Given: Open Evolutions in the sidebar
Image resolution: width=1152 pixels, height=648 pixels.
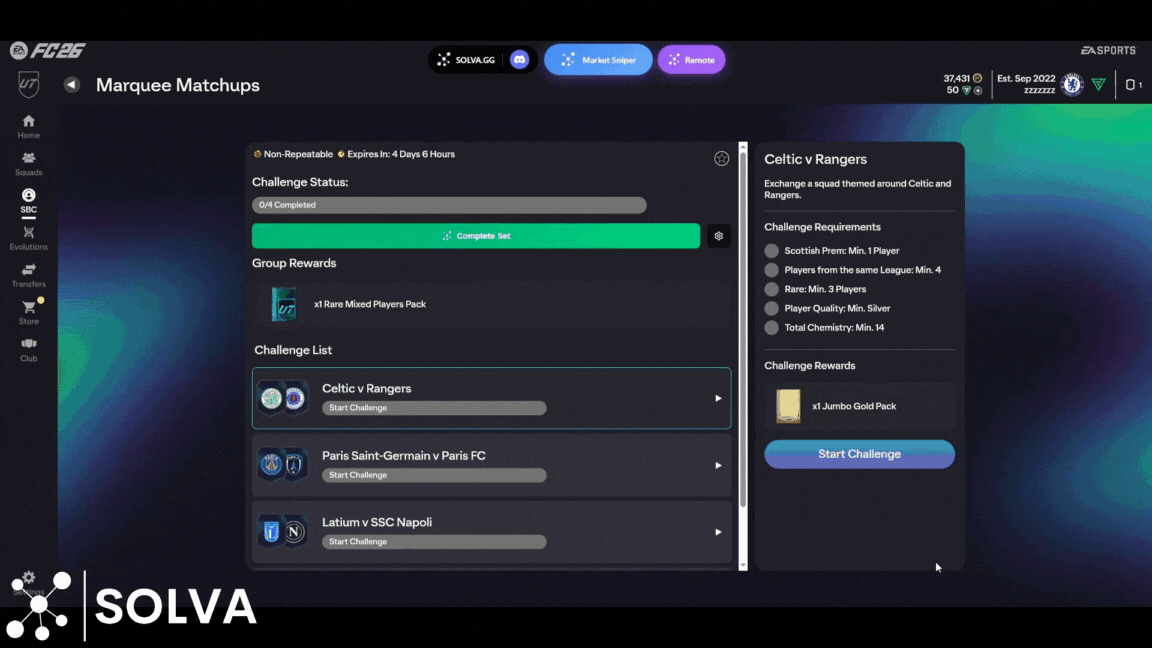Looking at the screenshot, I should click(29, 238).
